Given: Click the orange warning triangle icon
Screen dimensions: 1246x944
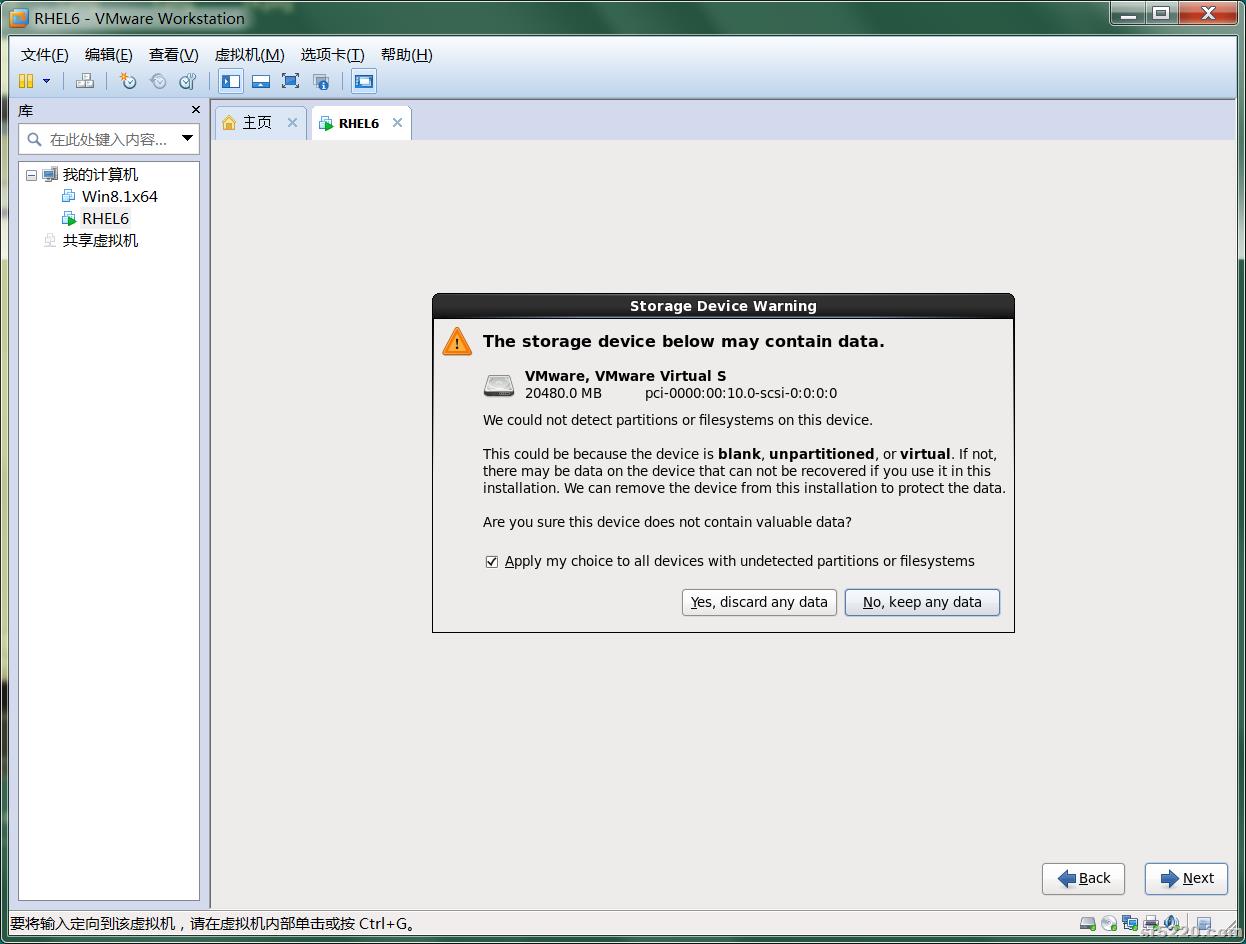Looking at the screenshot, I should tap(457, 342).
